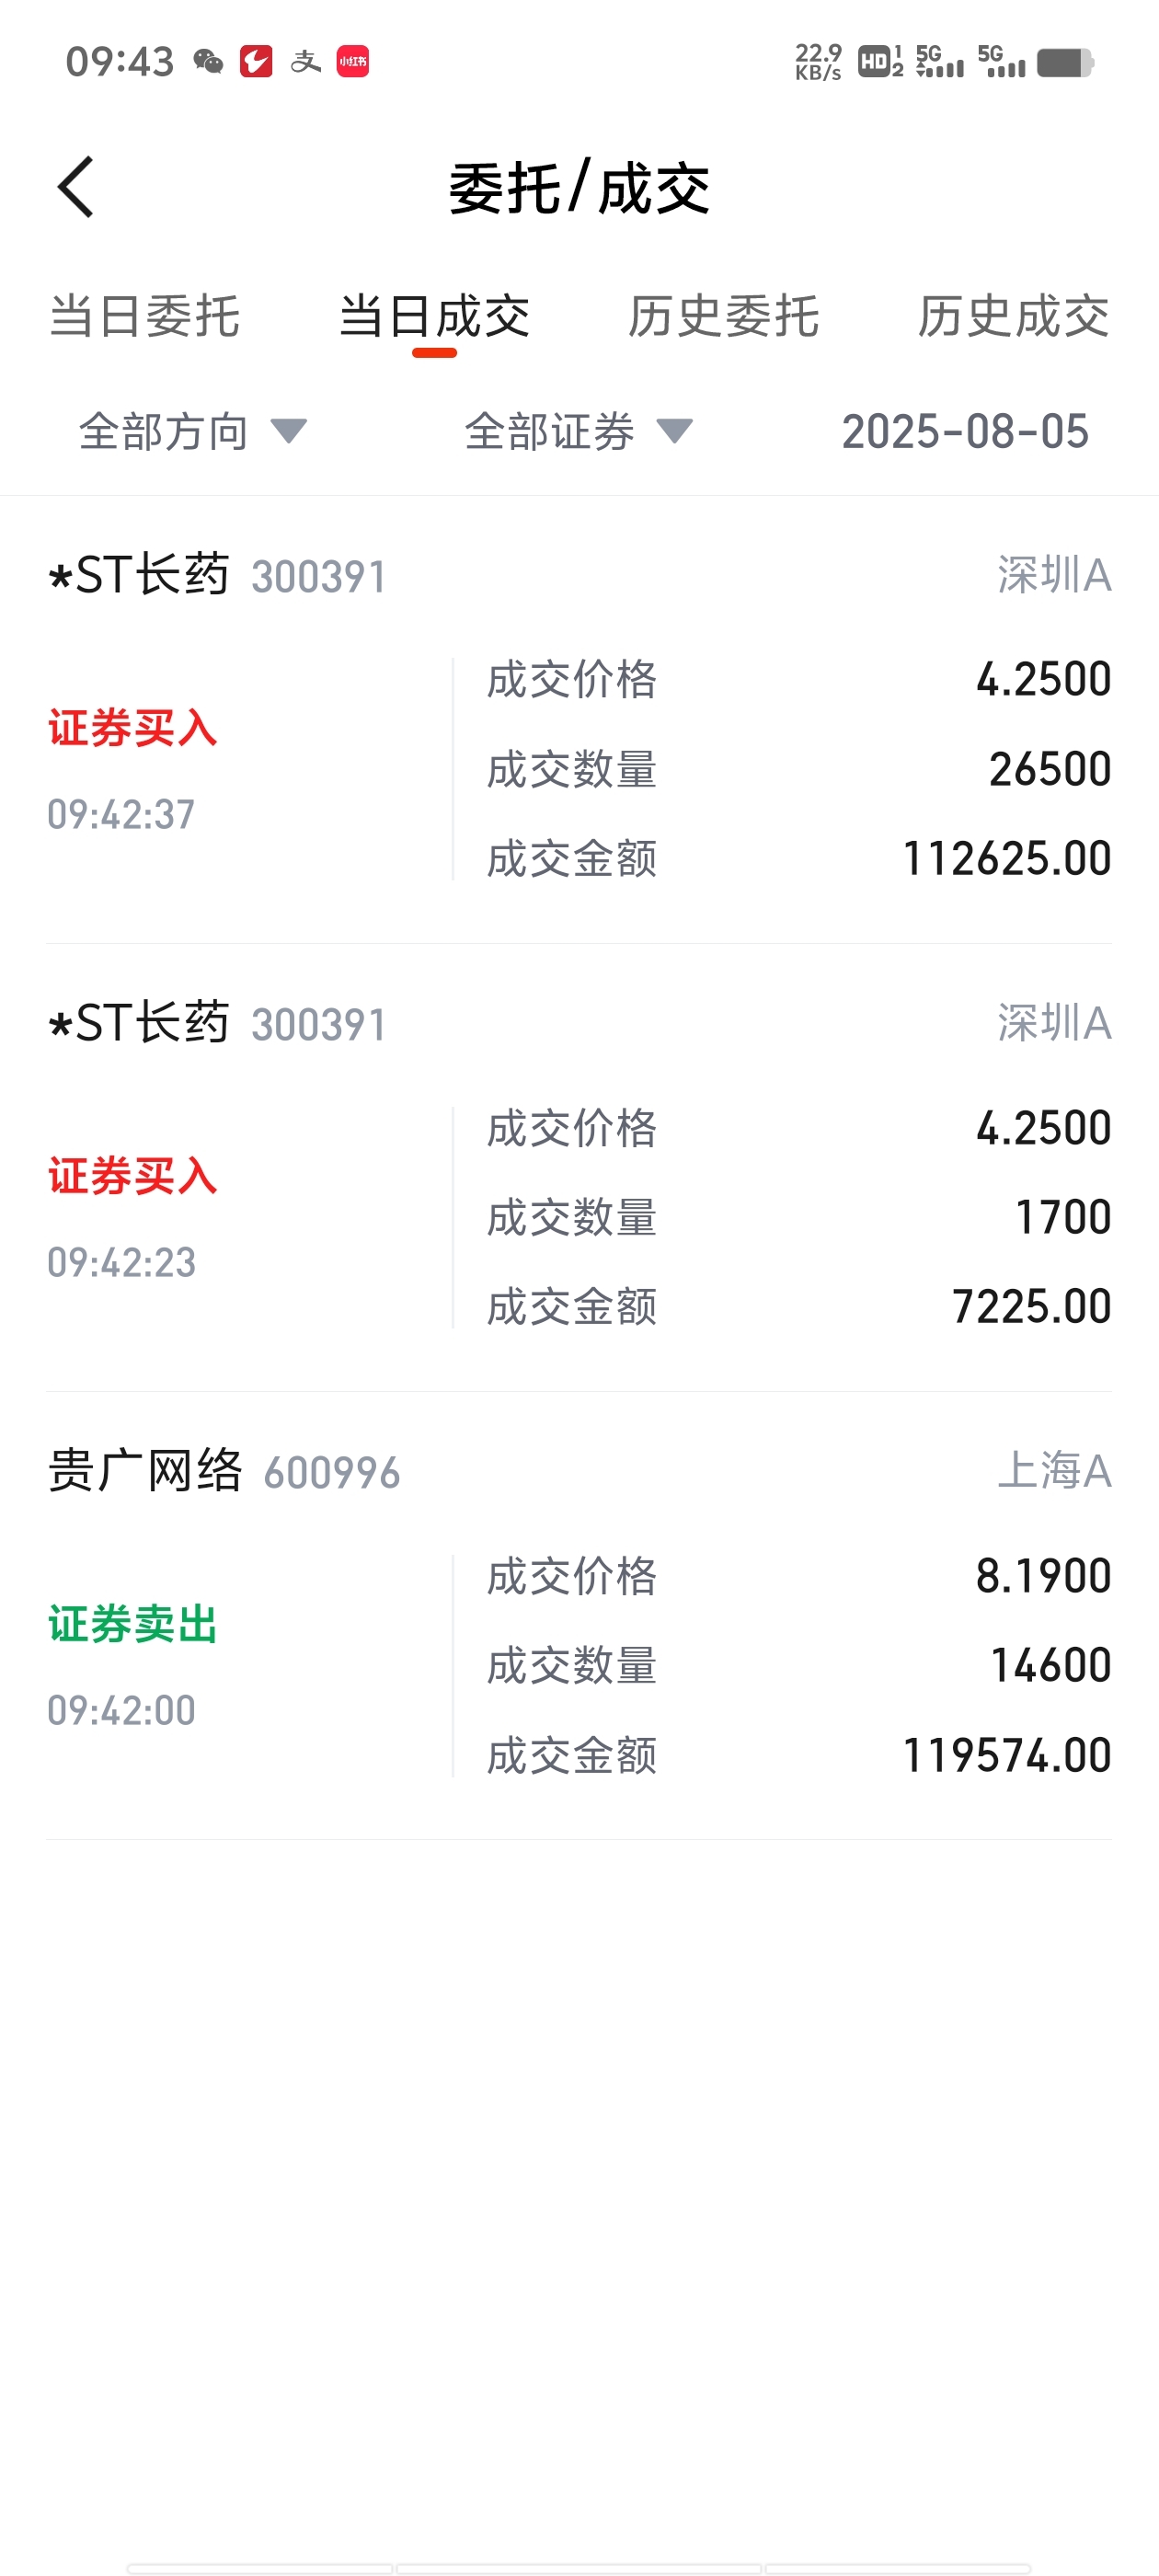The height and width of the screenshot is (2576, 1159).
Task: Tap the WeChat status bar icon
Action: [x=208, y=62]
